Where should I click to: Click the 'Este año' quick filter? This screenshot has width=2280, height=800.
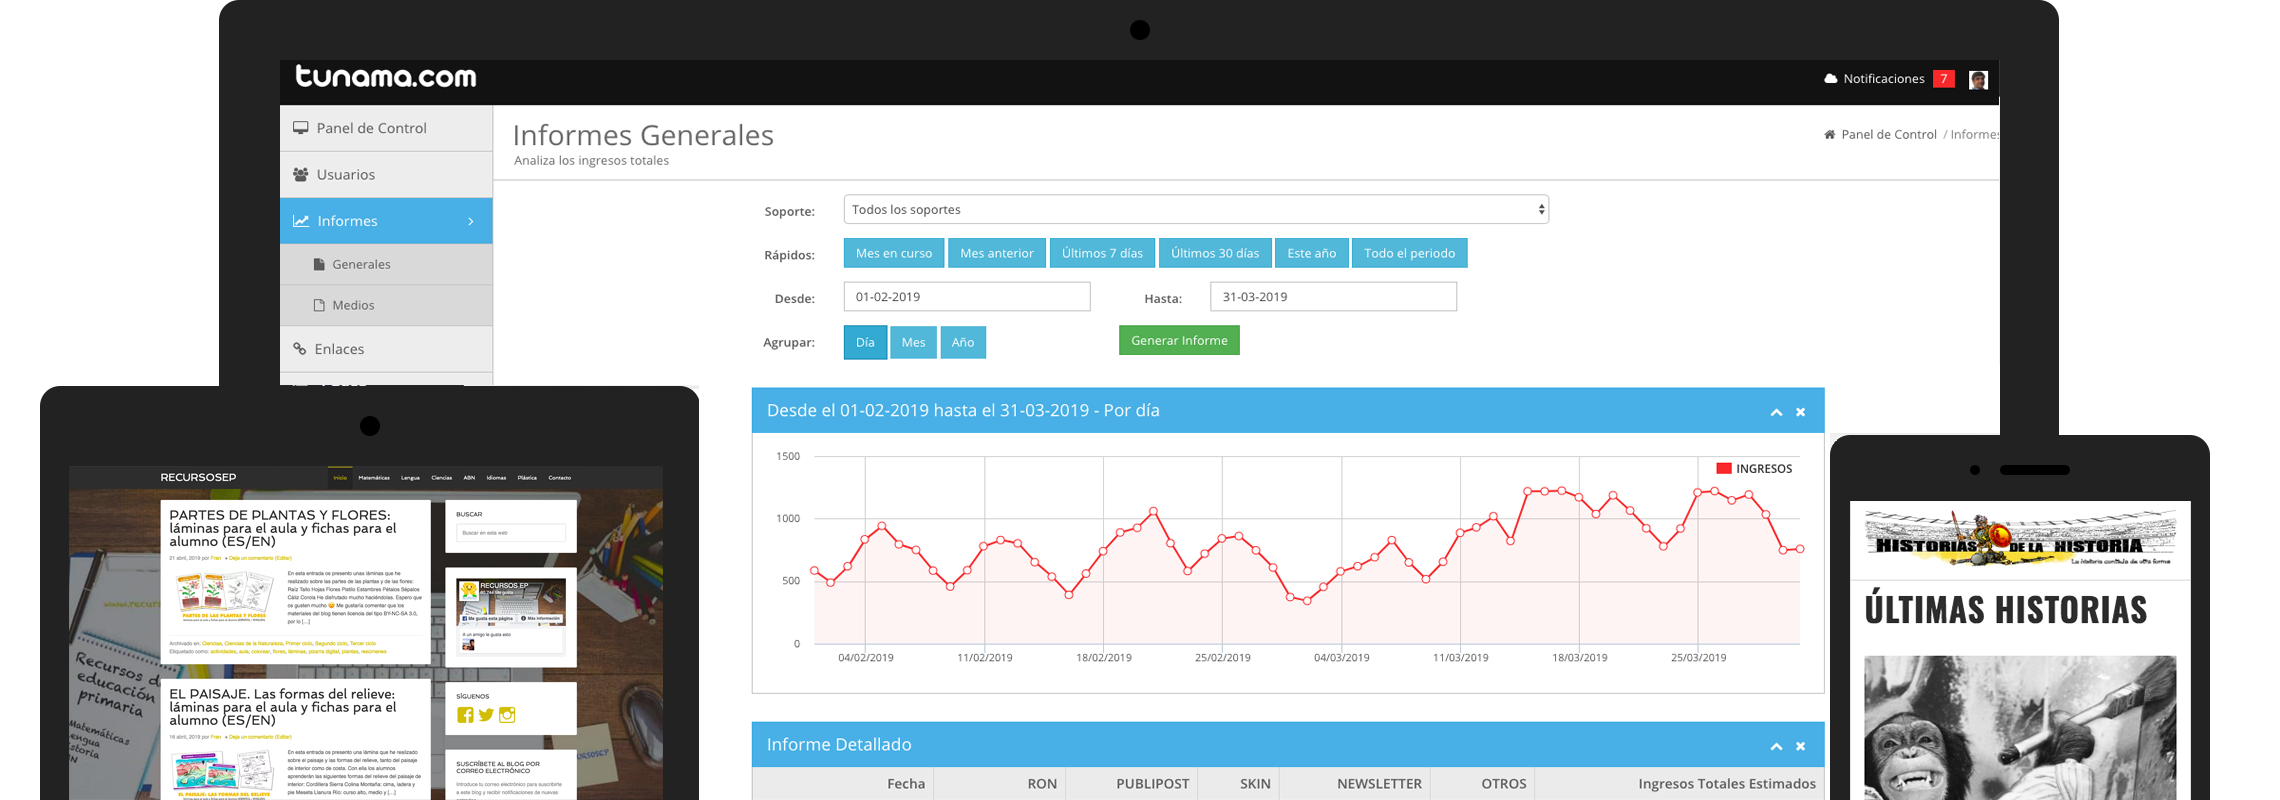coord(1311,253)
